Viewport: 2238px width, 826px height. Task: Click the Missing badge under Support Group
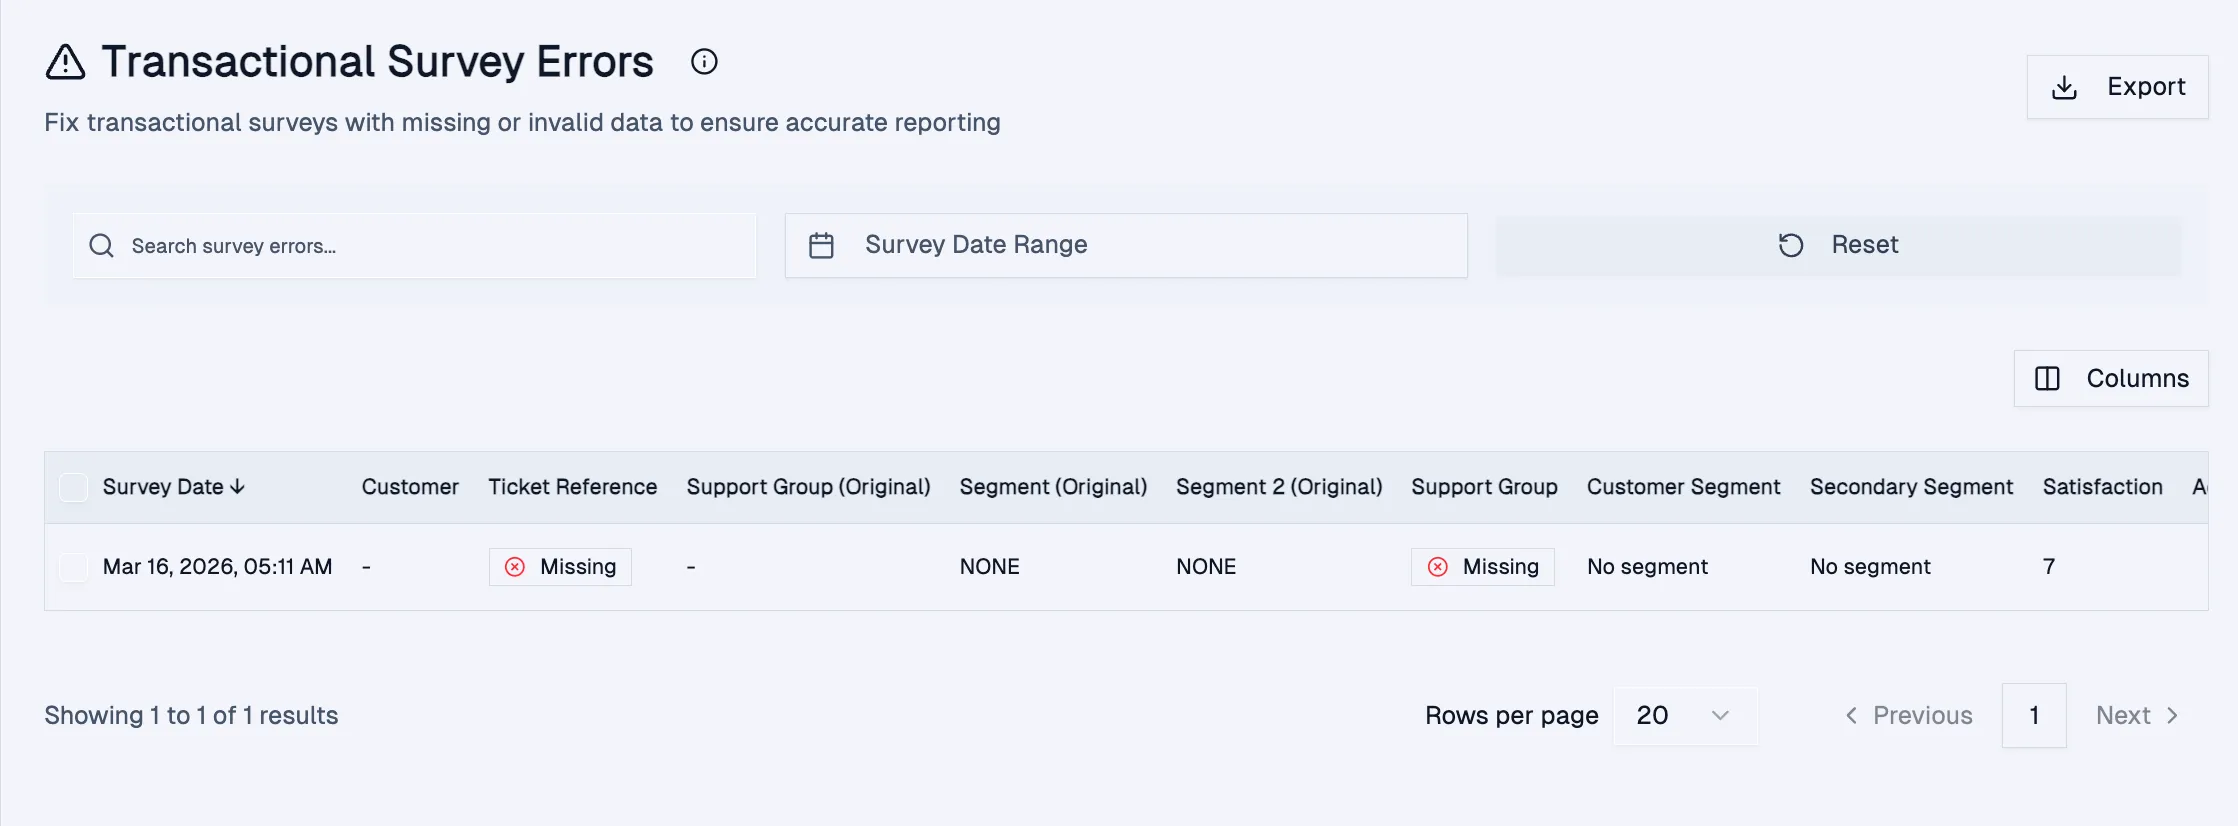1483,567
